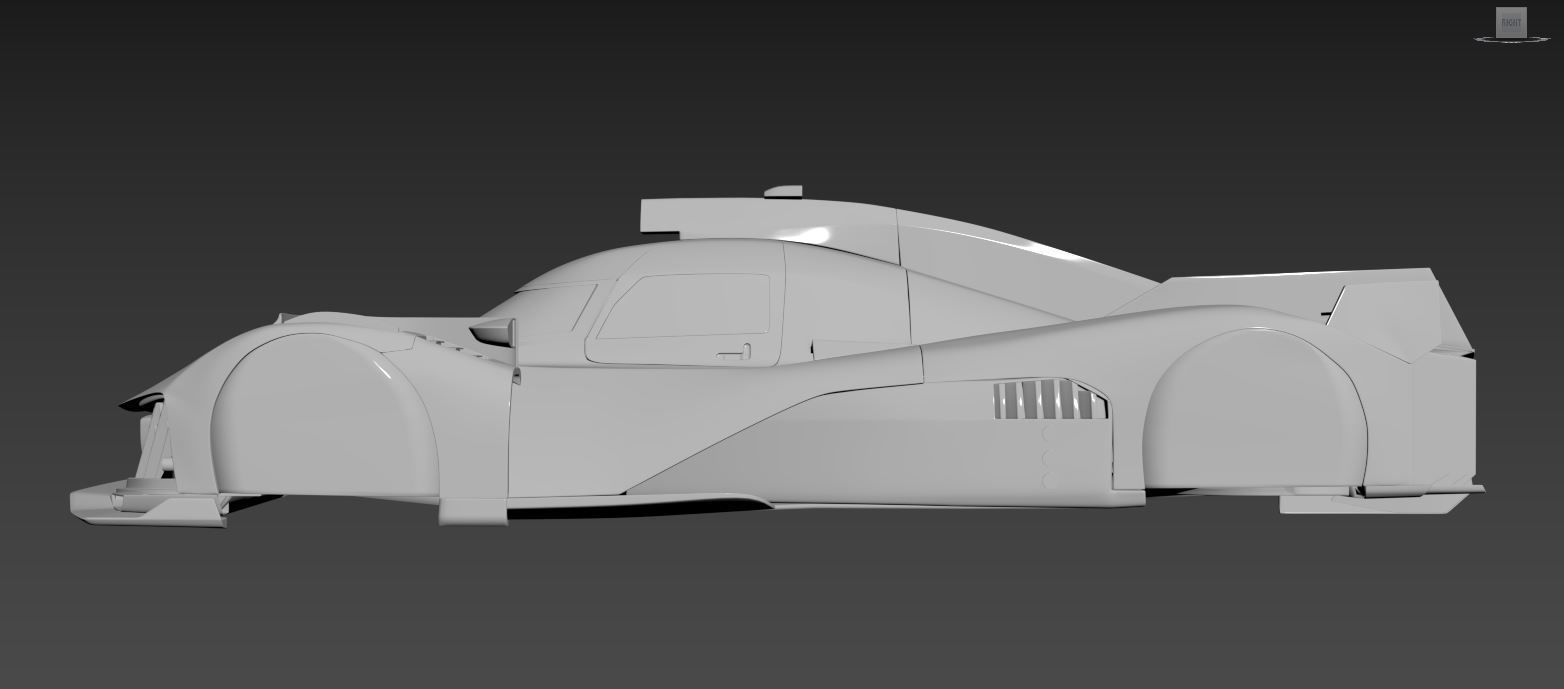
Task: Select the roof antenna fin
Action: (783, 192)
